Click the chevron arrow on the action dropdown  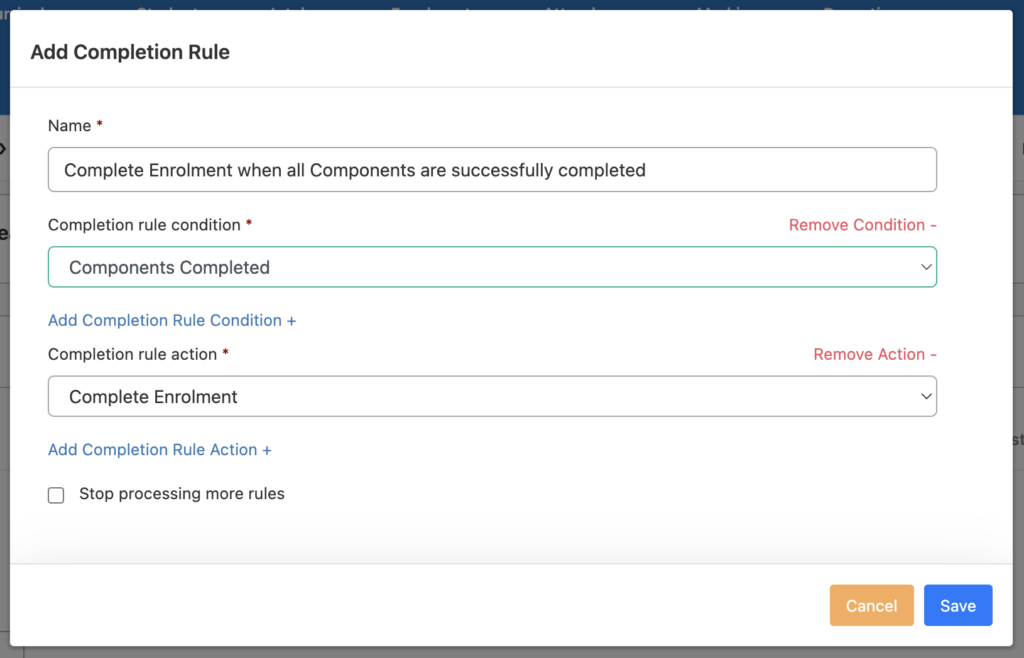pyautogui.click(x=925, y=397)
